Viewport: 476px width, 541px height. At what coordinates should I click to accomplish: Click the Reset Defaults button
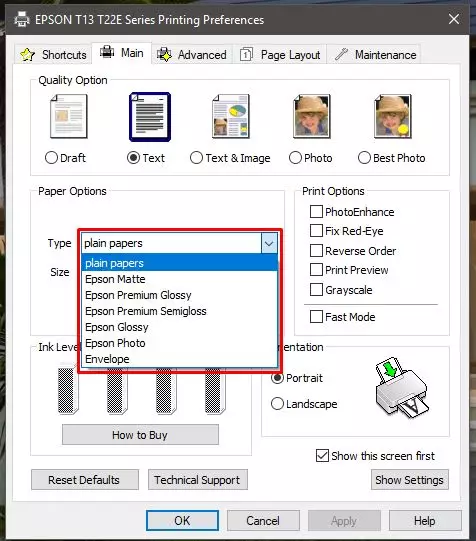click(x=85, y=480)
